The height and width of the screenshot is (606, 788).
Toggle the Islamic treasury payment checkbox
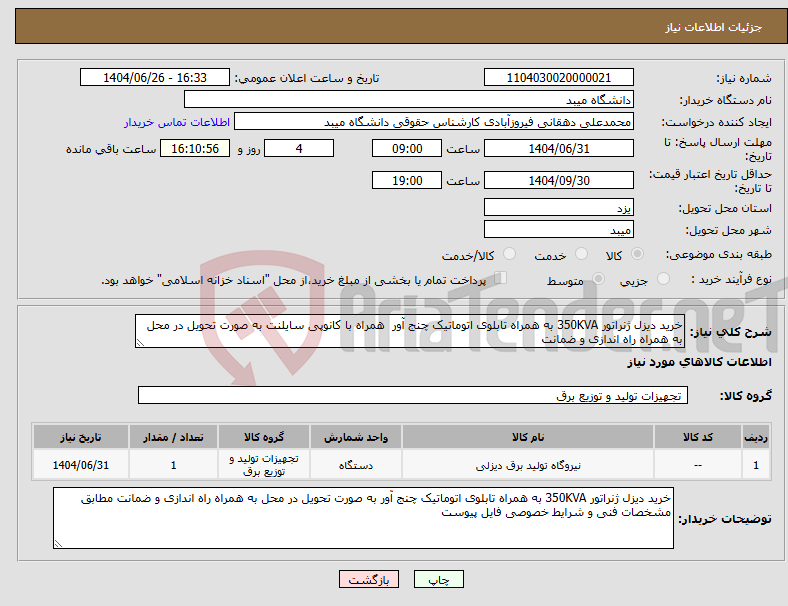(x=501, y=277)
